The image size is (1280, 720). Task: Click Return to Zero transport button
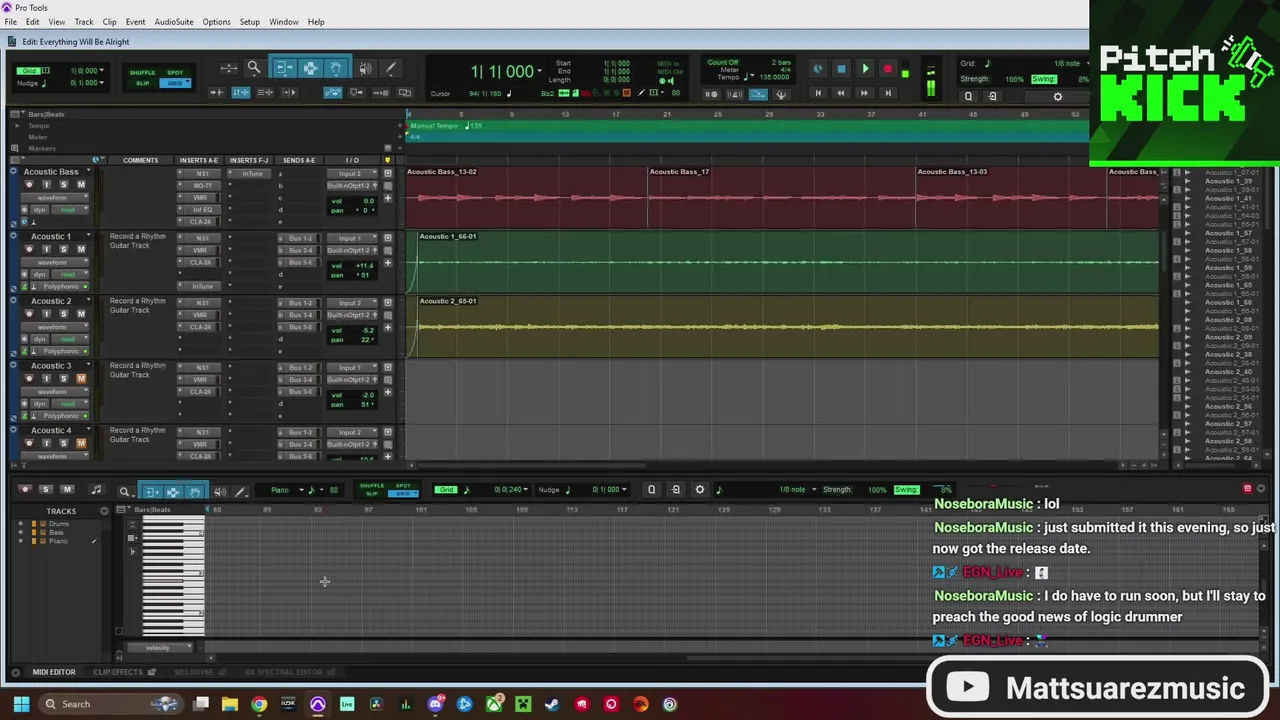(x=817, y=93)
